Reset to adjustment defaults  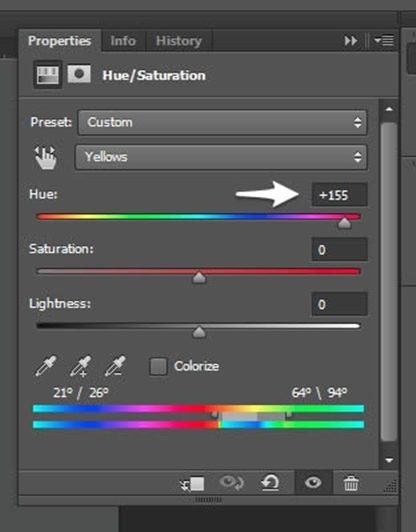pos(270,482)
